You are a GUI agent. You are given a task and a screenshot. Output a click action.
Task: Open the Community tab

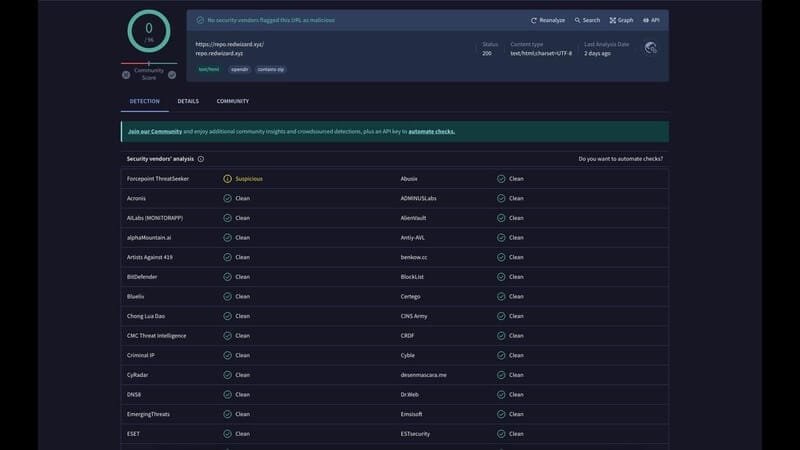(x=232, y=101)
